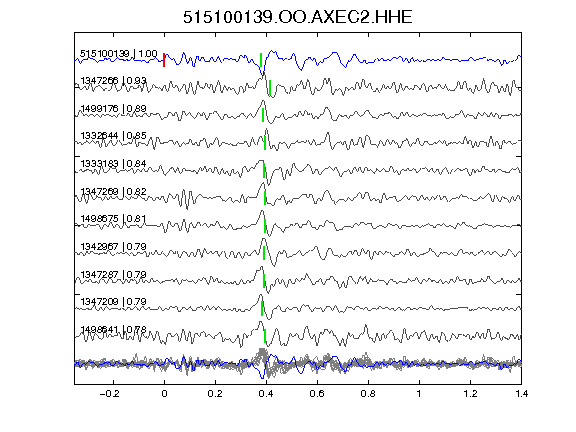
Task: Select the label 1498641 | 0.78
Action: (114, 329)
